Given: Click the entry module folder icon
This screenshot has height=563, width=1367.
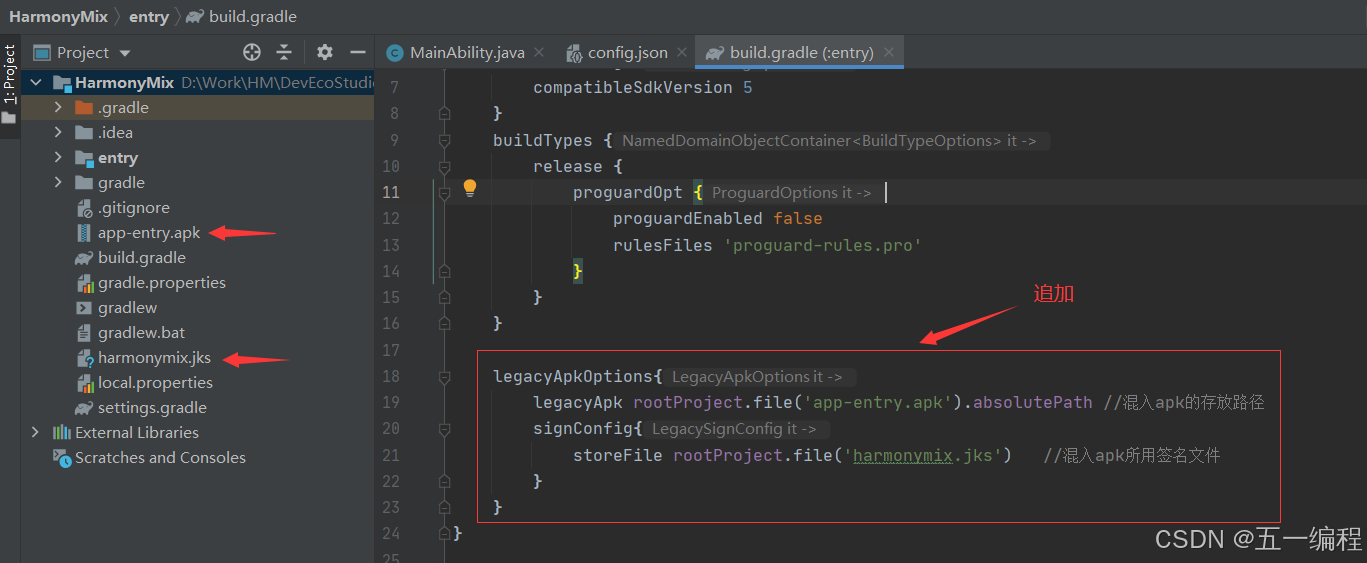Looking at the screenshot, I should pyautogui.click(x=84, y=157).
